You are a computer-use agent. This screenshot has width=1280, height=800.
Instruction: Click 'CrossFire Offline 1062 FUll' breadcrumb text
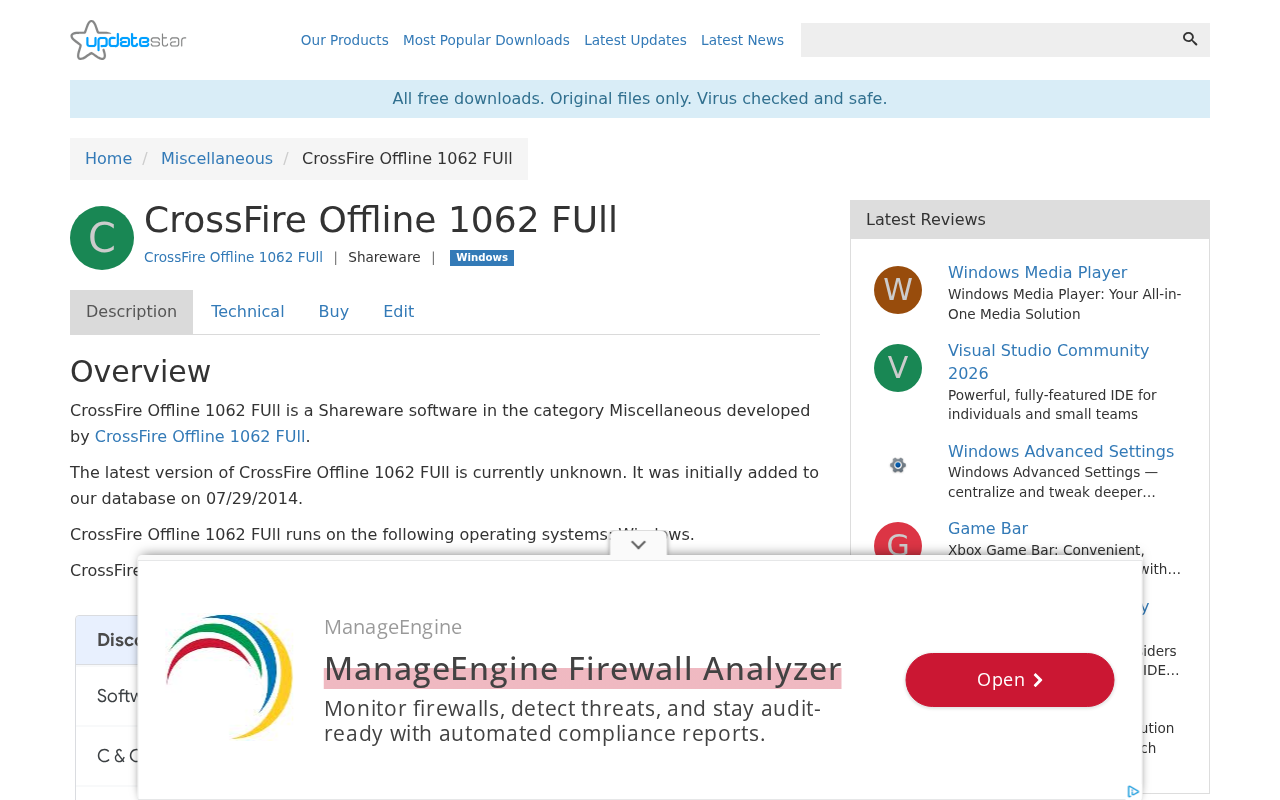[407, 159]
